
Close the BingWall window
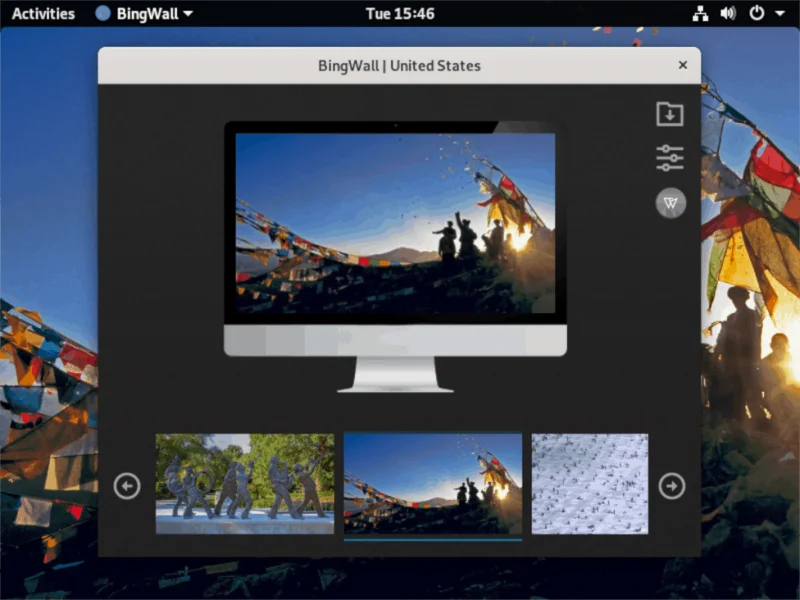(x=683, y=65)
